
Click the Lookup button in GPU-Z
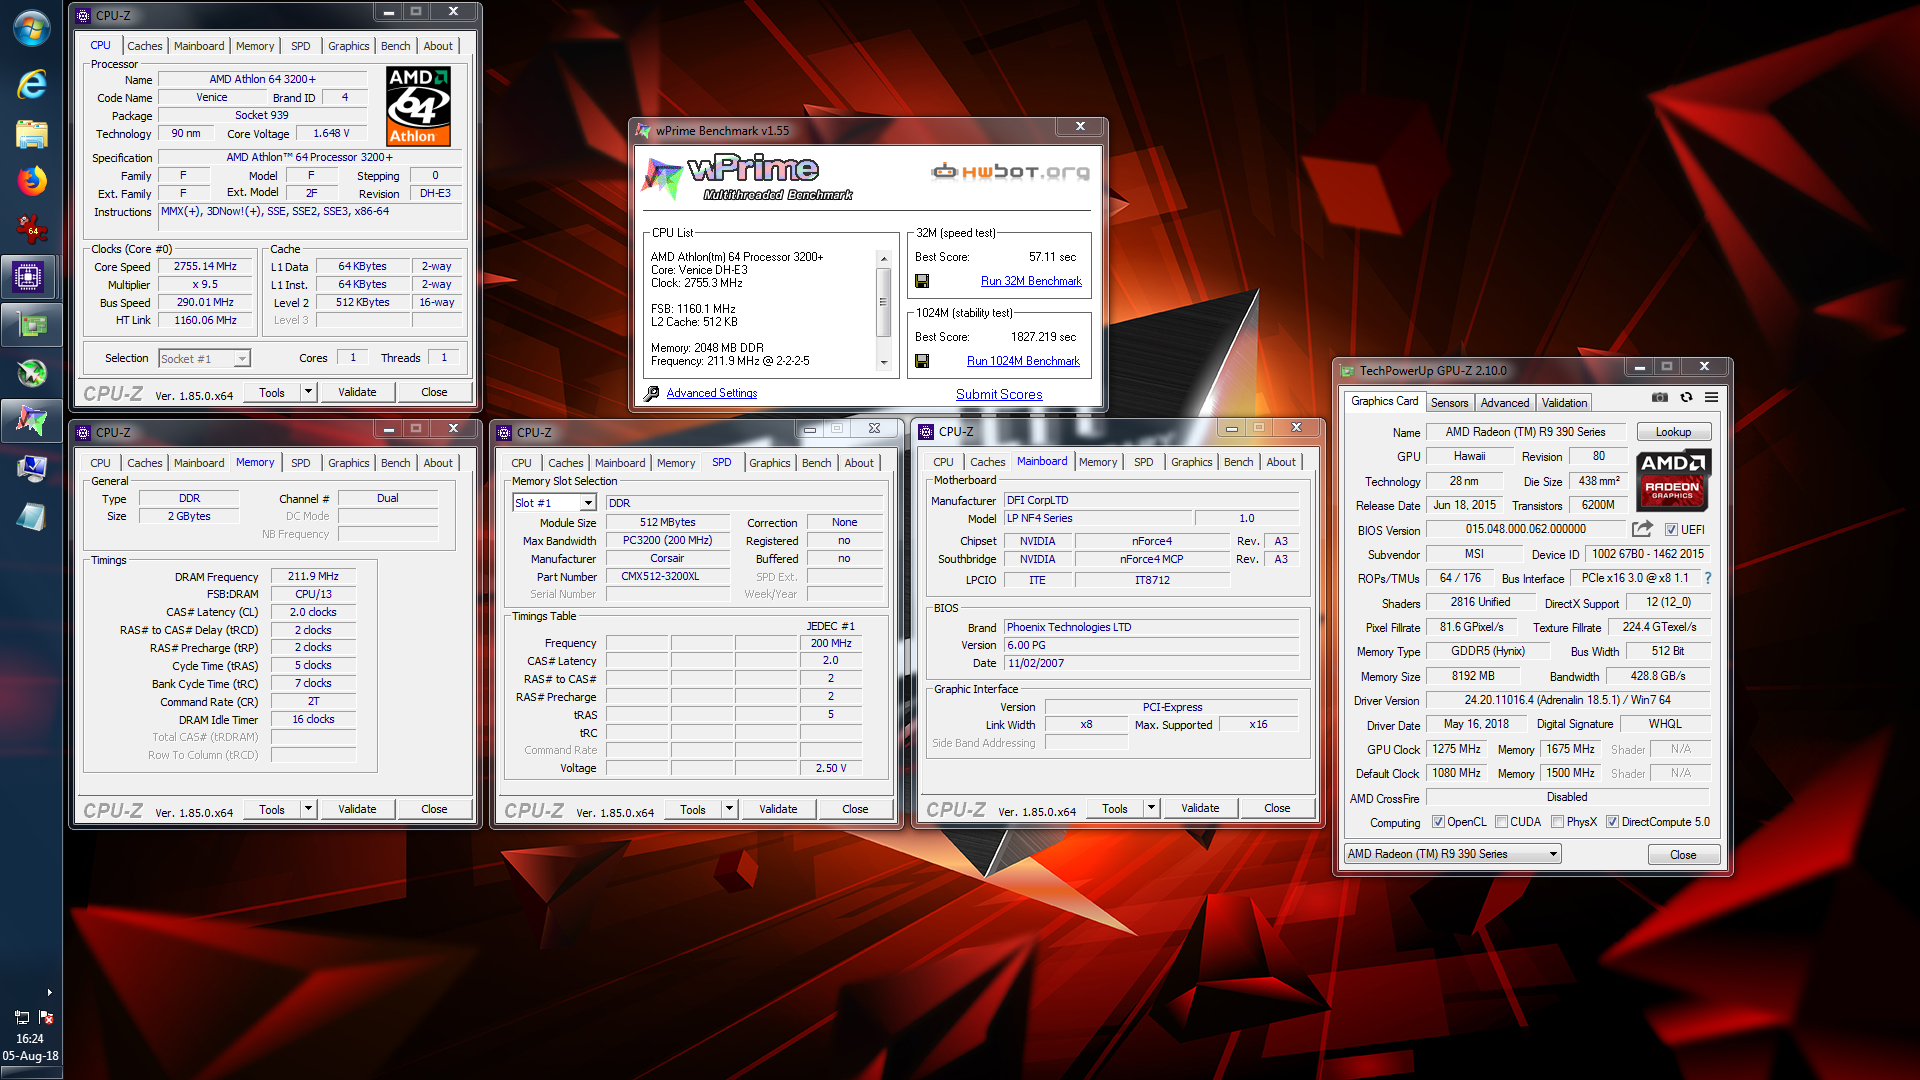pyautogui.click(x=1673, y=432)
